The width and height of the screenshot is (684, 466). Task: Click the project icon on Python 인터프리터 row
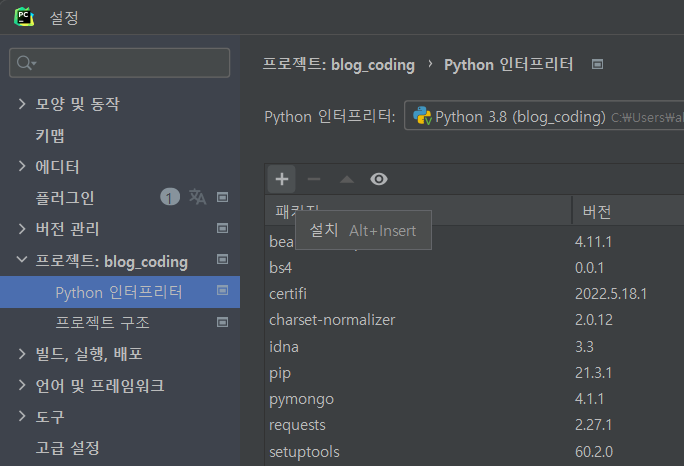click(222, 290)
